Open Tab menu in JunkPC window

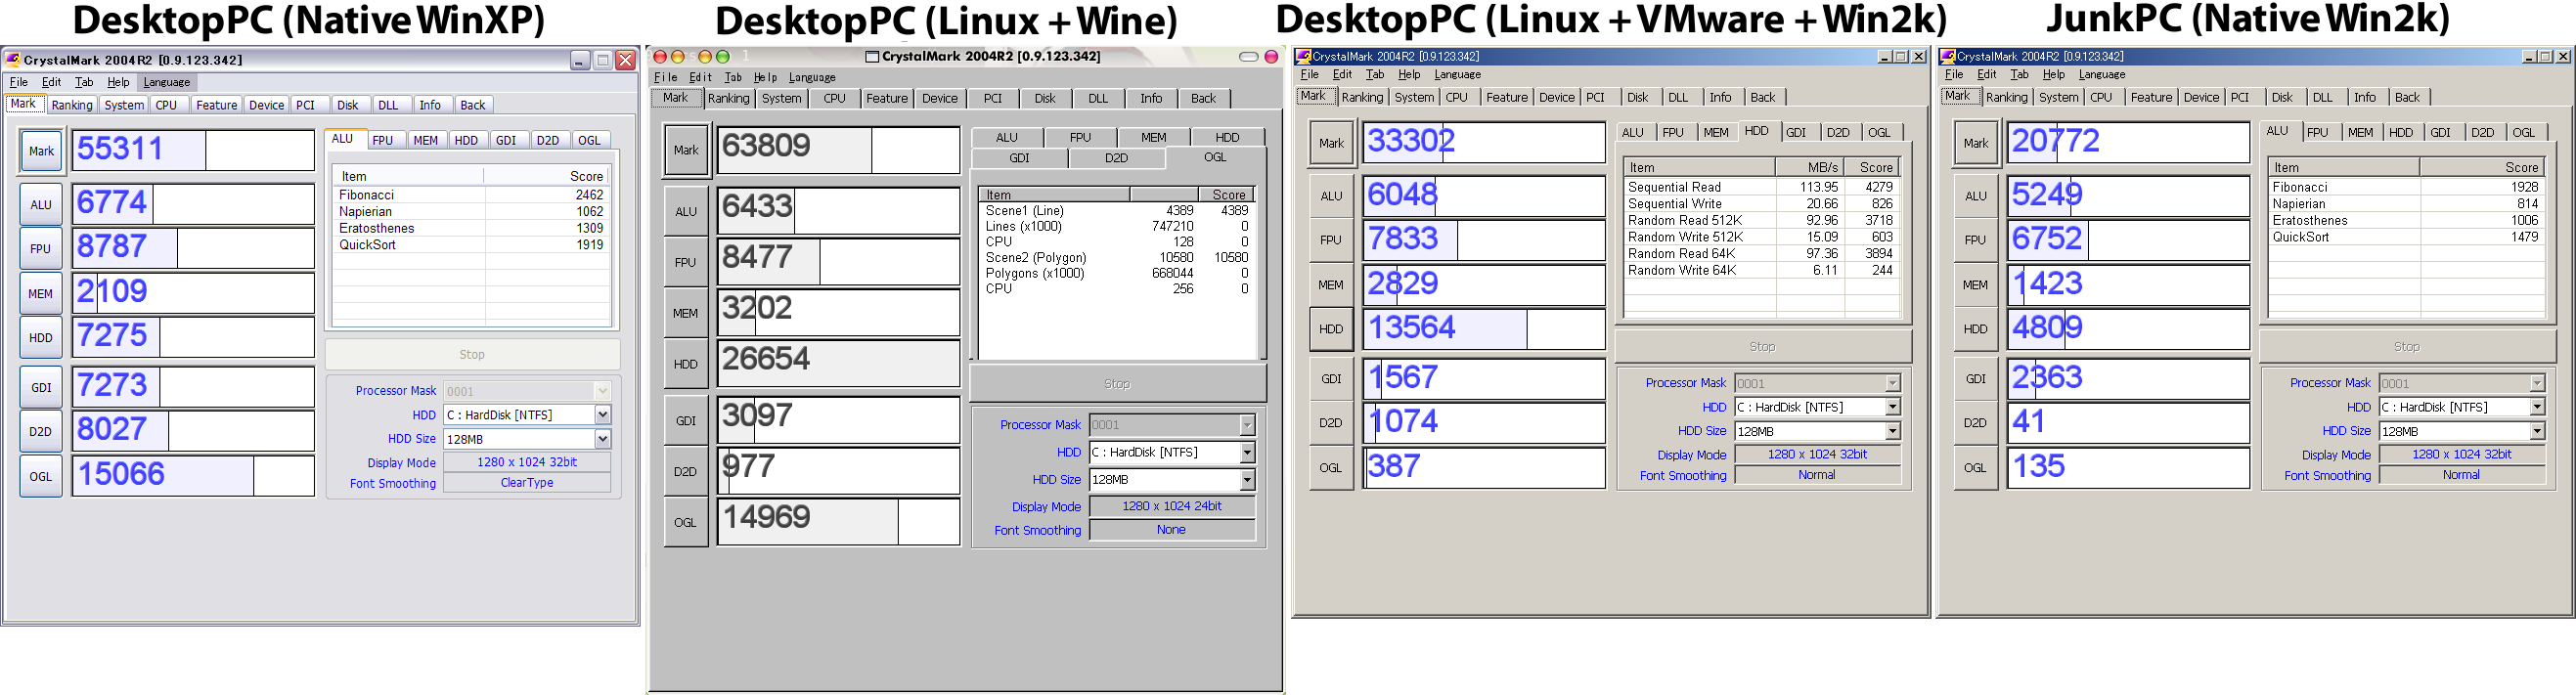2019,74
